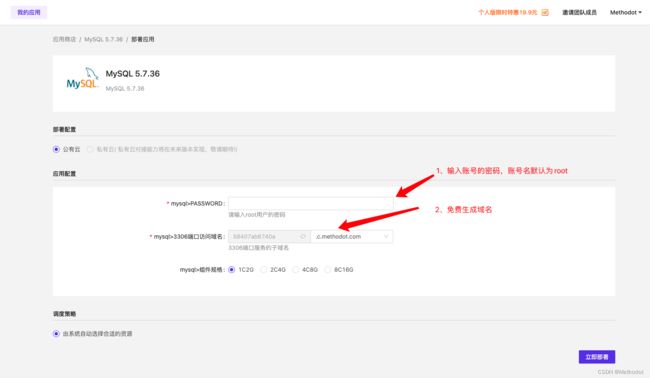Select the 2C4G component spec
Viewport: 650px width, 378px height.
(264, 270)
